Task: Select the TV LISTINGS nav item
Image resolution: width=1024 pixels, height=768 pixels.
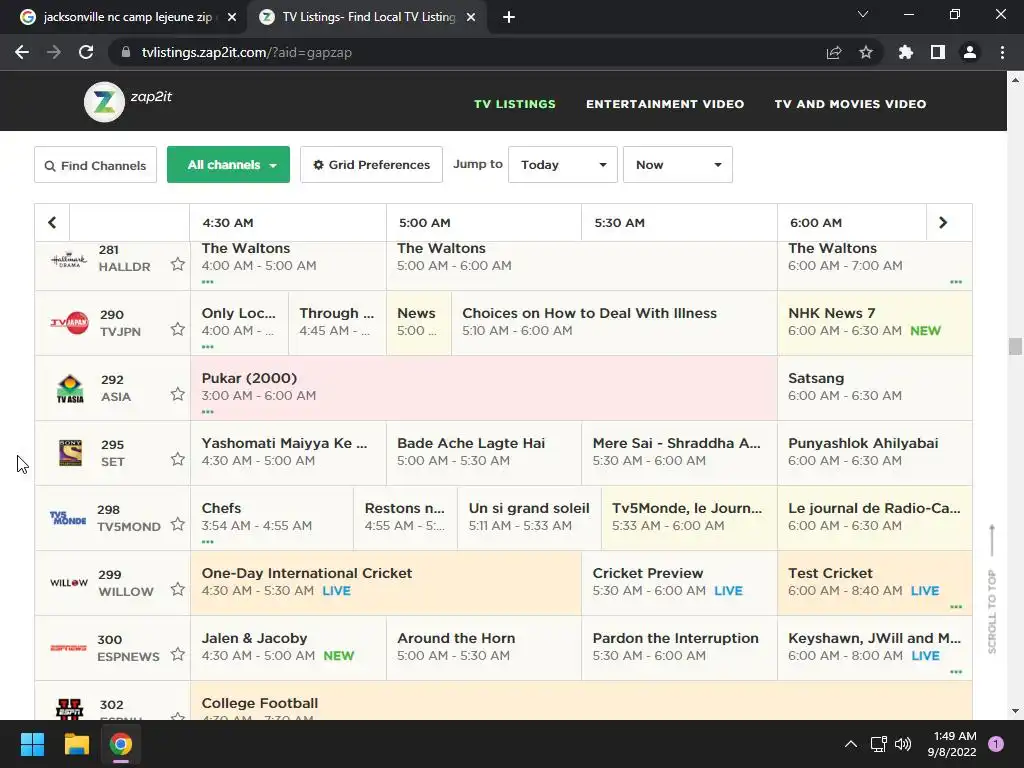Action: click(x=515, y=104)
